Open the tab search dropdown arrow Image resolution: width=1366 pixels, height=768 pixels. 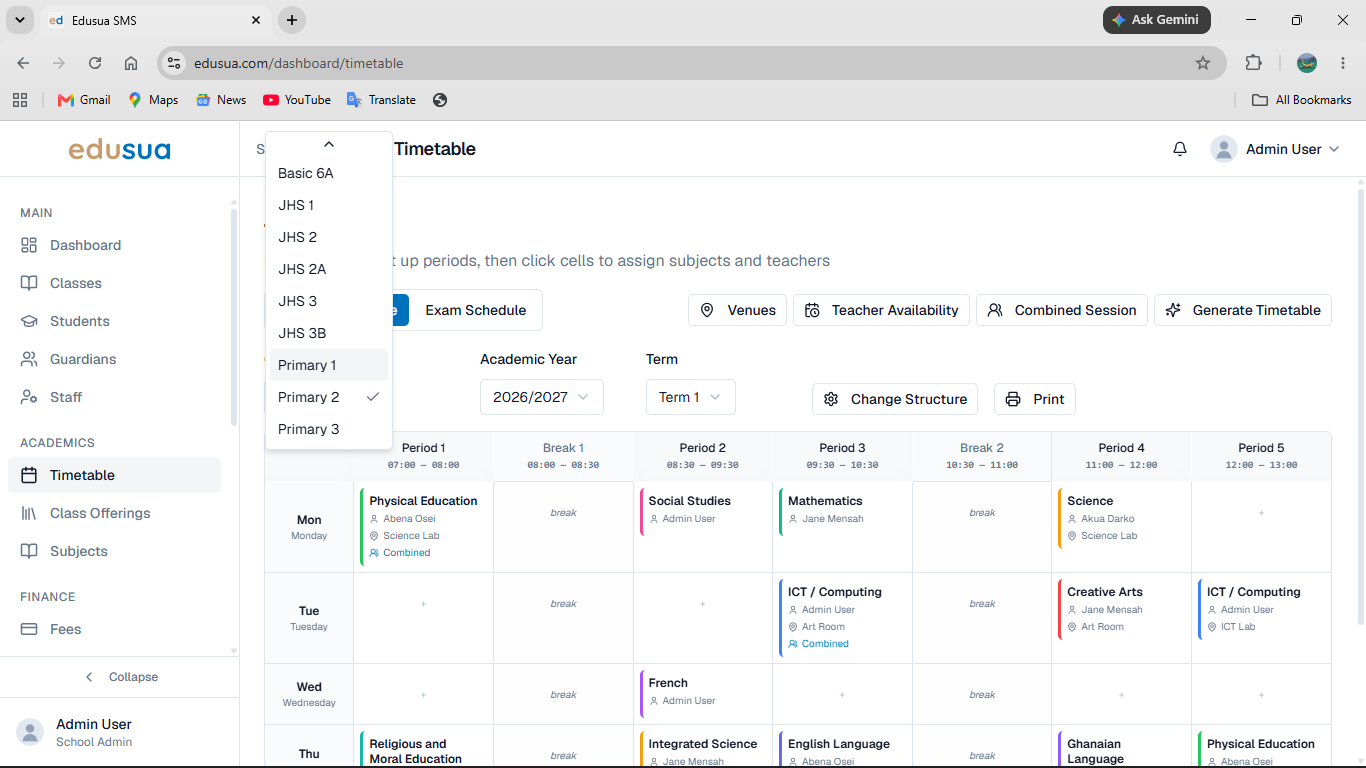[x=19, y=20]
